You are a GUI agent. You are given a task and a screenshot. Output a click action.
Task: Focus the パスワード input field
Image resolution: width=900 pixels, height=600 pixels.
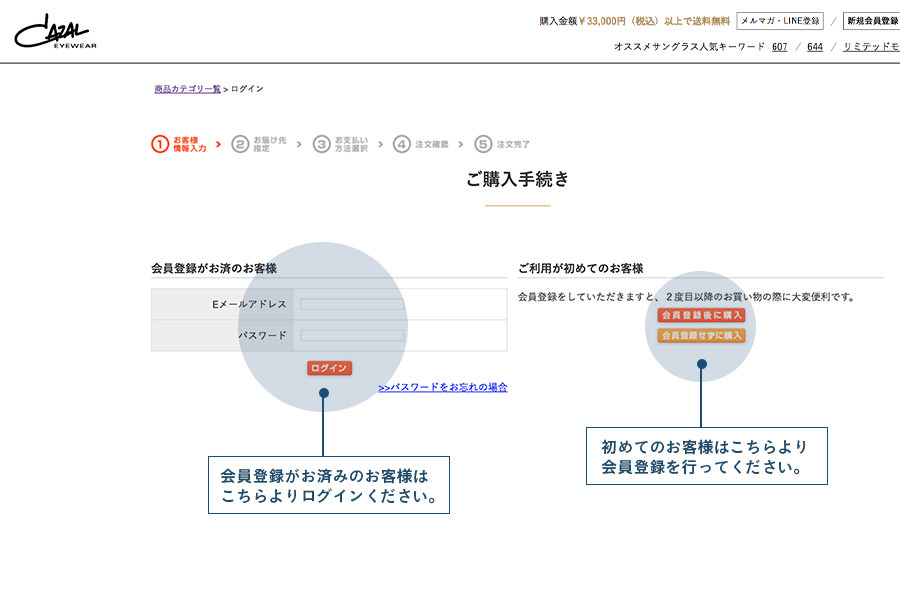pos(352,335)
